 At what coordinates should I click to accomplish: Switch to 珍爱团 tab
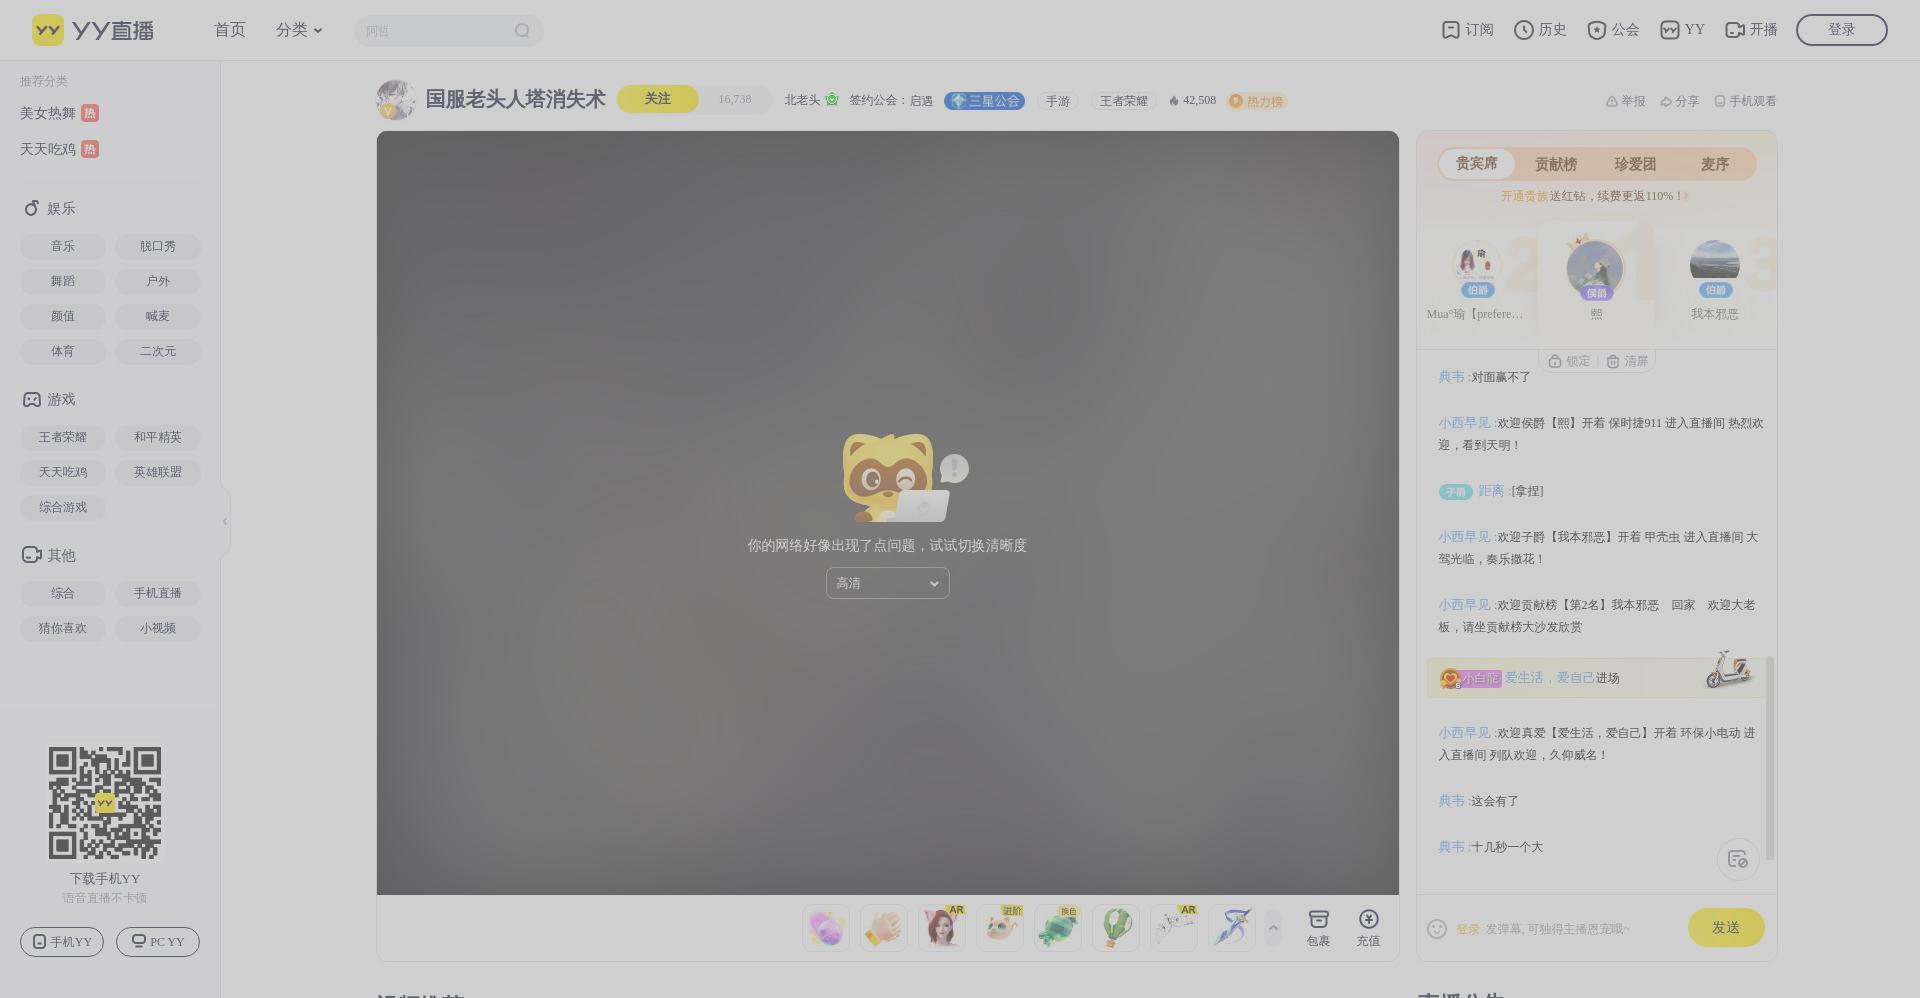tap(1635, 164)
